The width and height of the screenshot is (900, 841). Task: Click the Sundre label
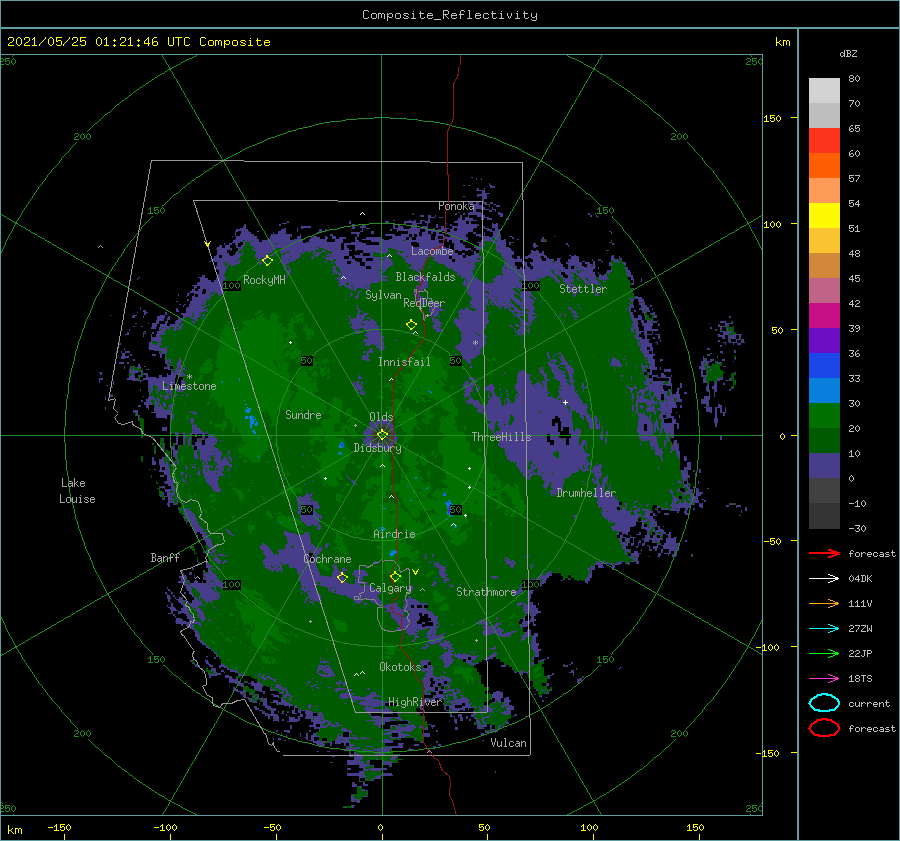tap(303, 414)
